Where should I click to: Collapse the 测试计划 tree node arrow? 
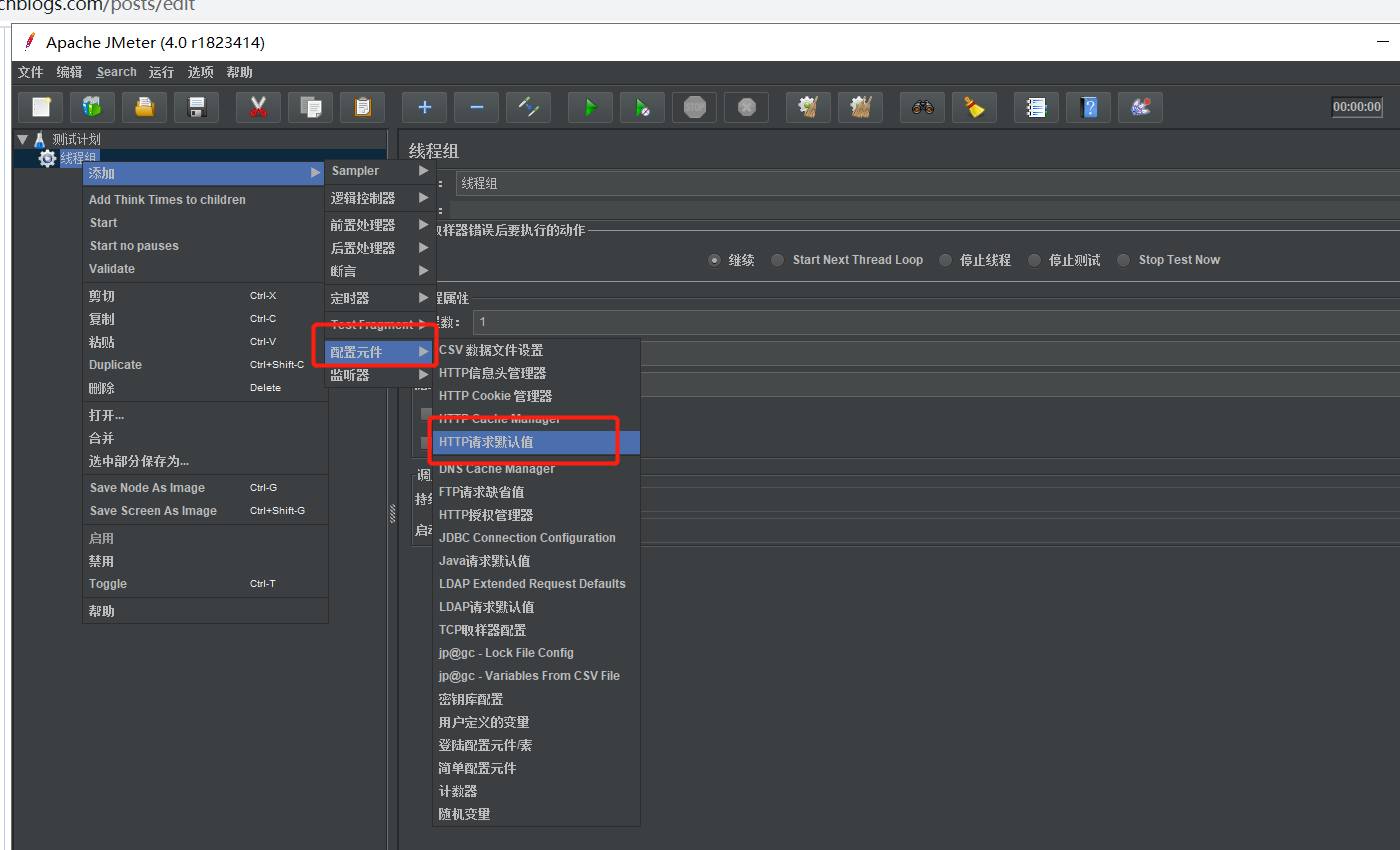[22, 140]
